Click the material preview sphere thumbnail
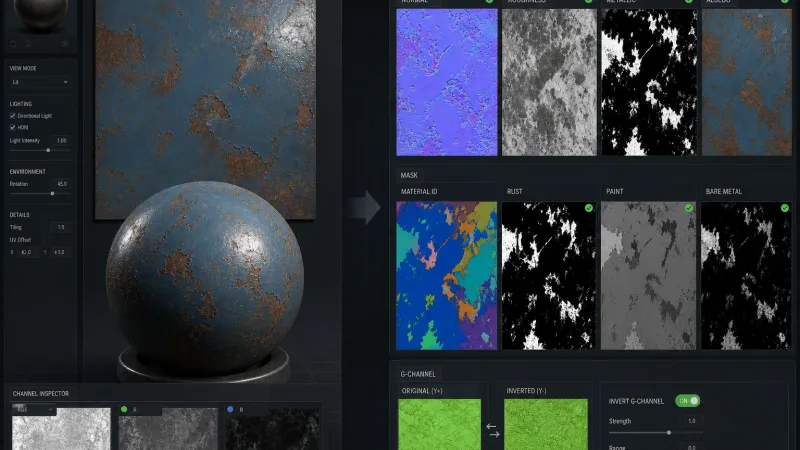This screenshot has width=800, height=450. (41, 14)
